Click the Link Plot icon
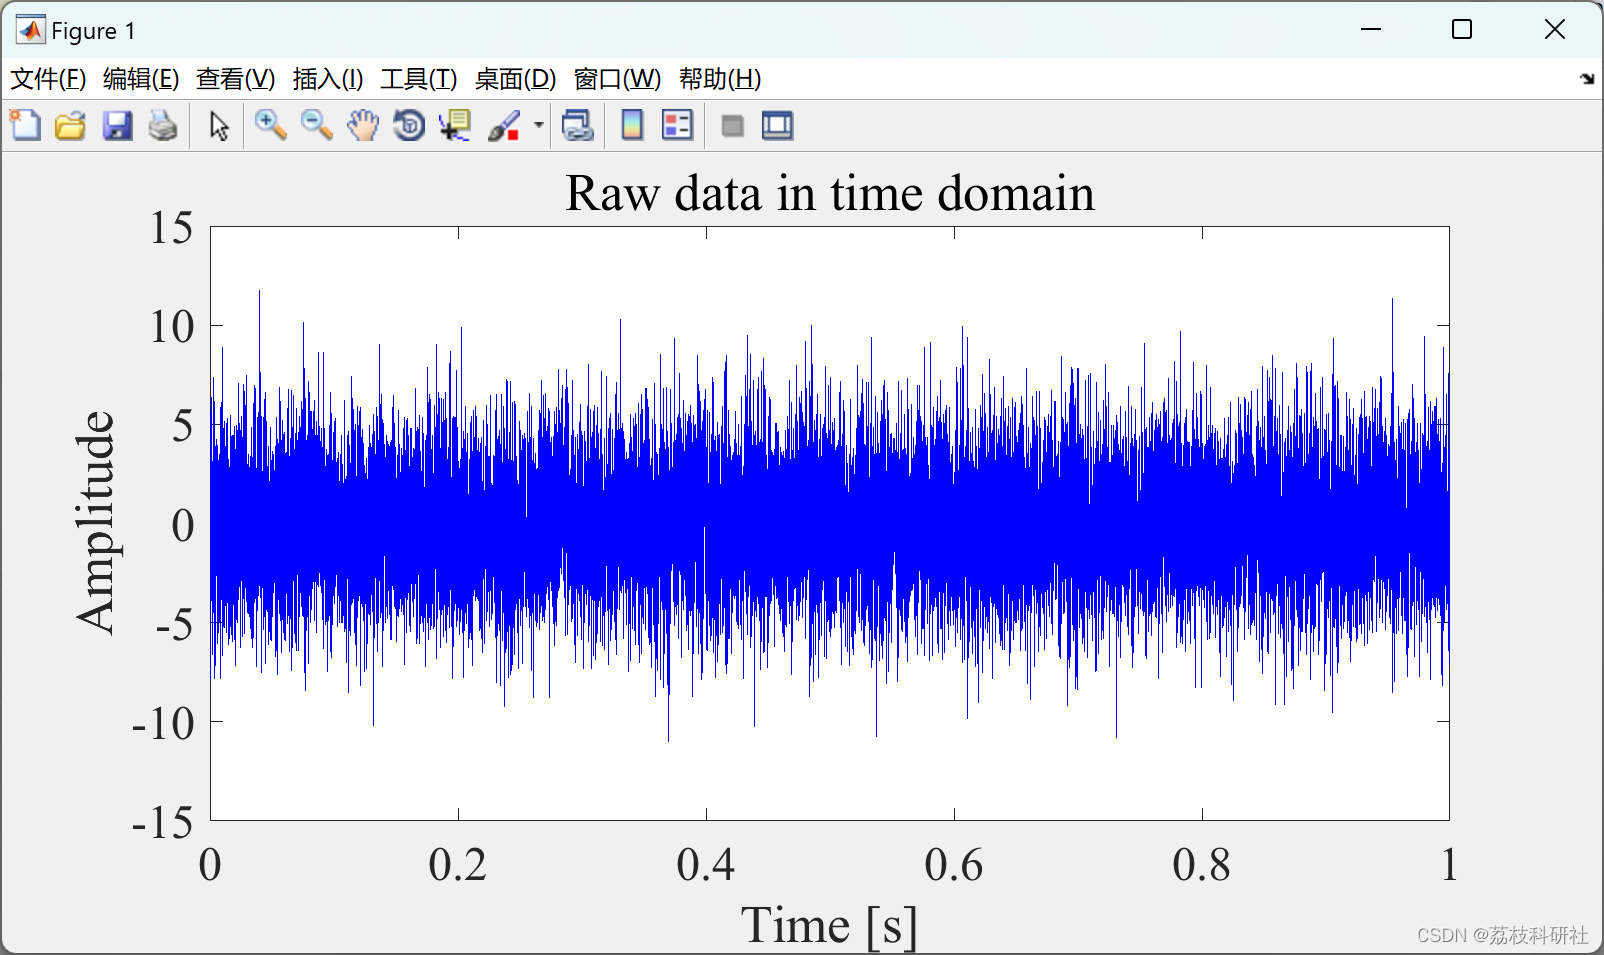The width and height of the screenshot is (1604, 955). pos(577,126)
